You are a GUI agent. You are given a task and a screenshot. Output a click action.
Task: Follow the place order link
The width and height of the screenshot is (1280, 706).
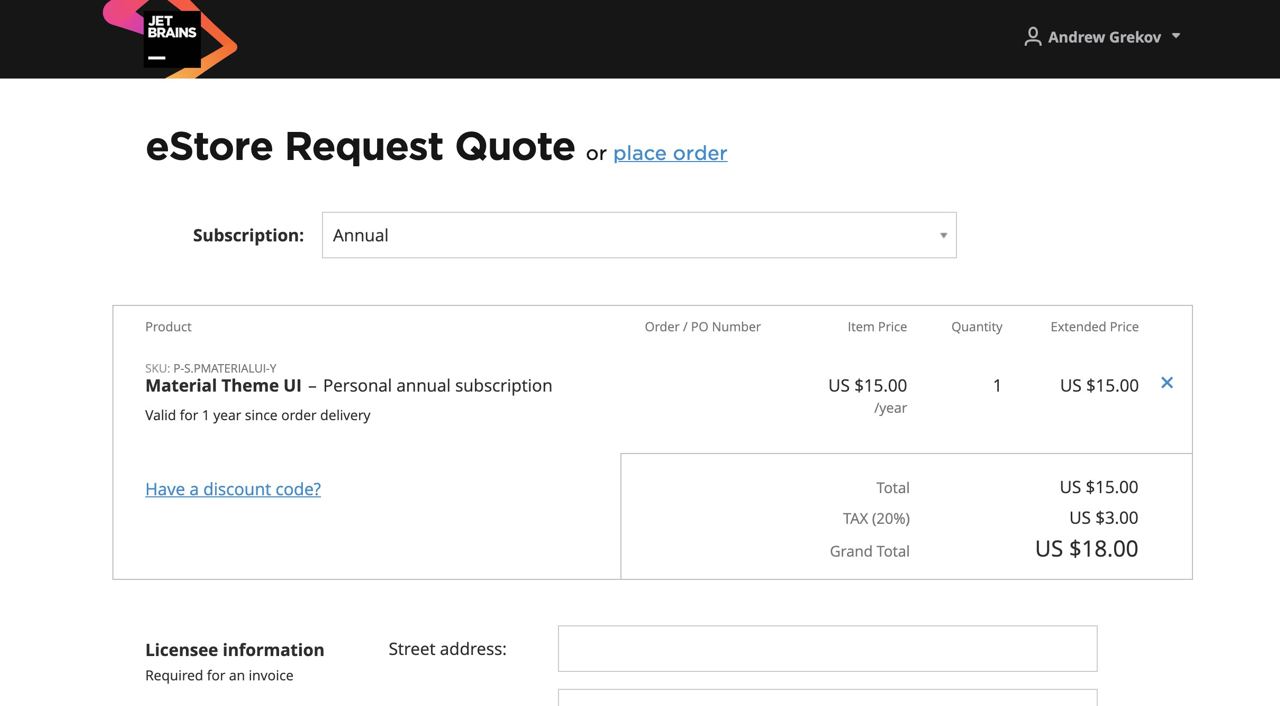pyautogui.click(x=670, y=153)
